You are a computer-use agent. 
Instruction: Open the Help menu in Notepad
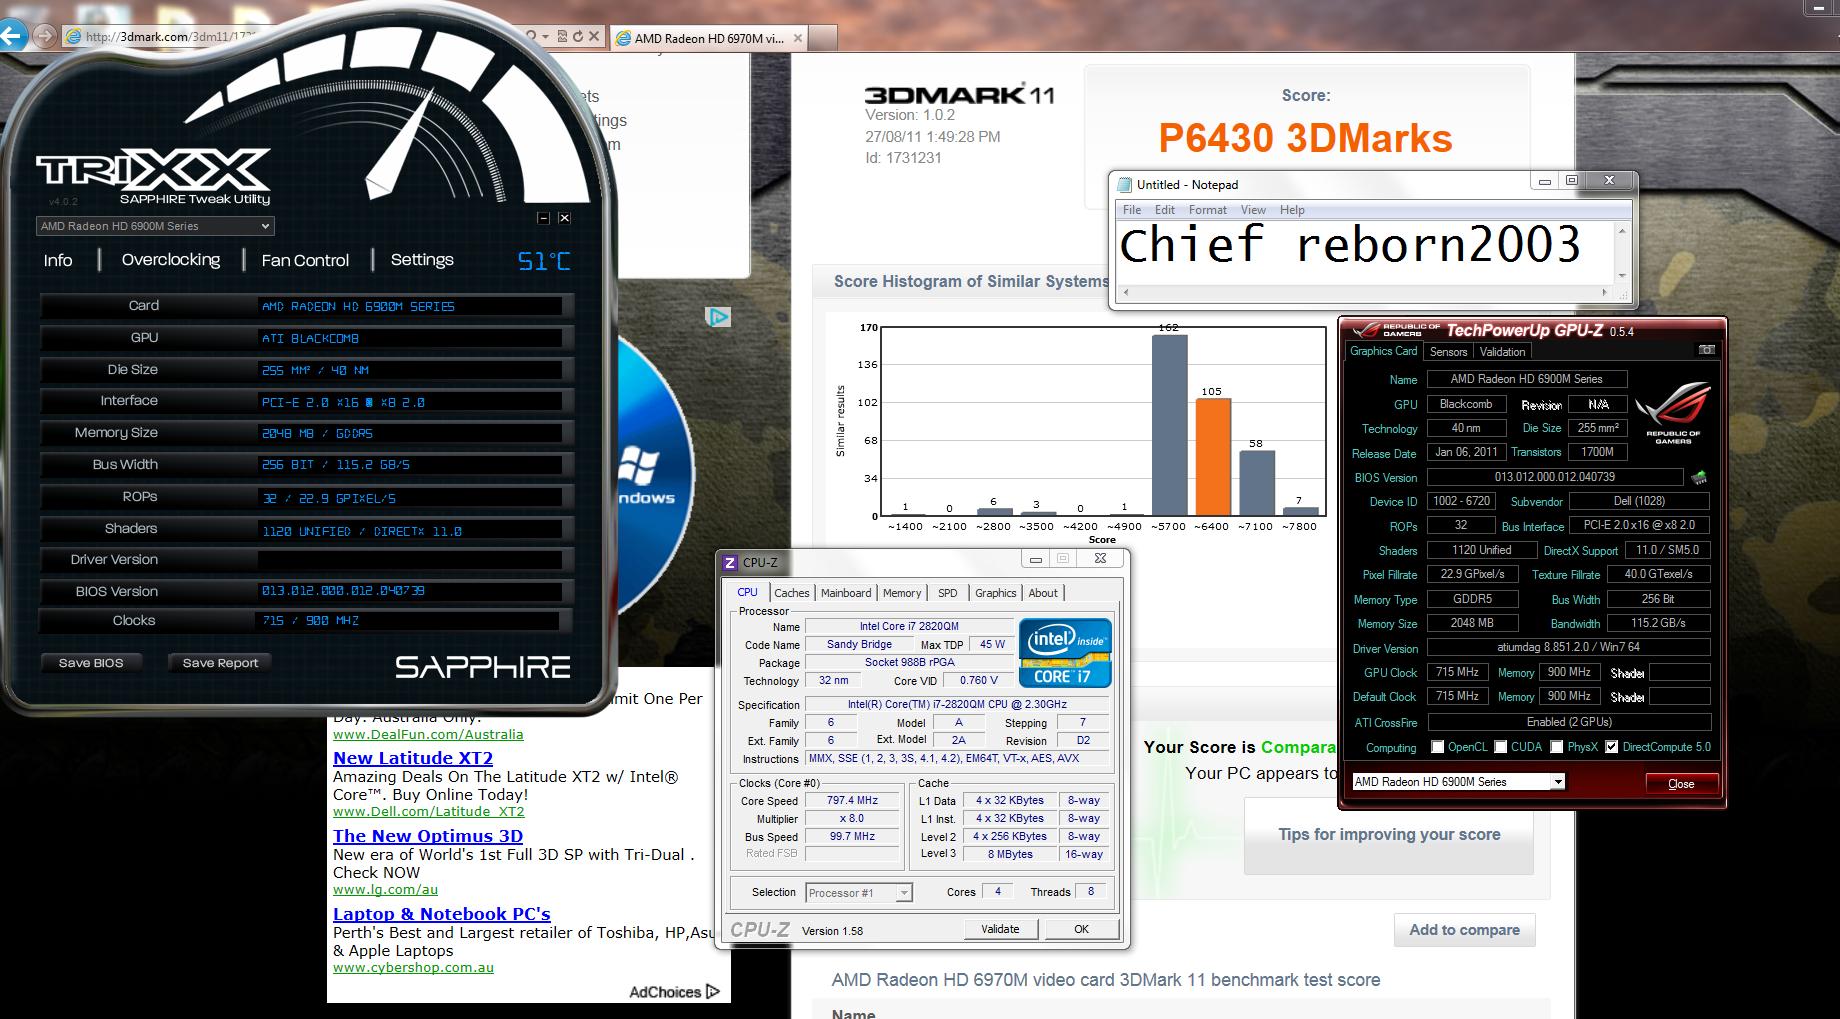(1292, 210)
